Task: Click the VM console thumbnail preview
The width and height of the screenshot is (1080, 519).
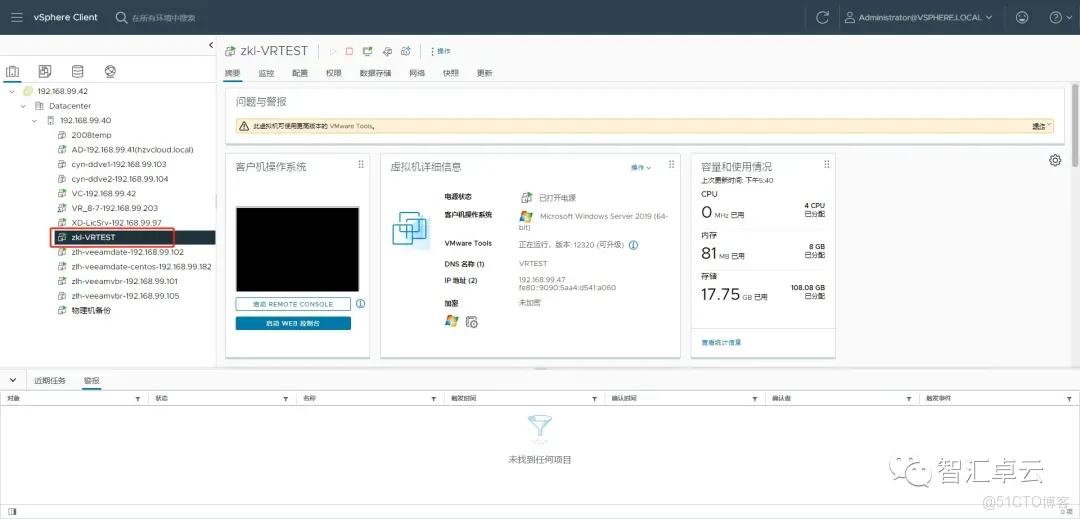Action: coord(297,249)
